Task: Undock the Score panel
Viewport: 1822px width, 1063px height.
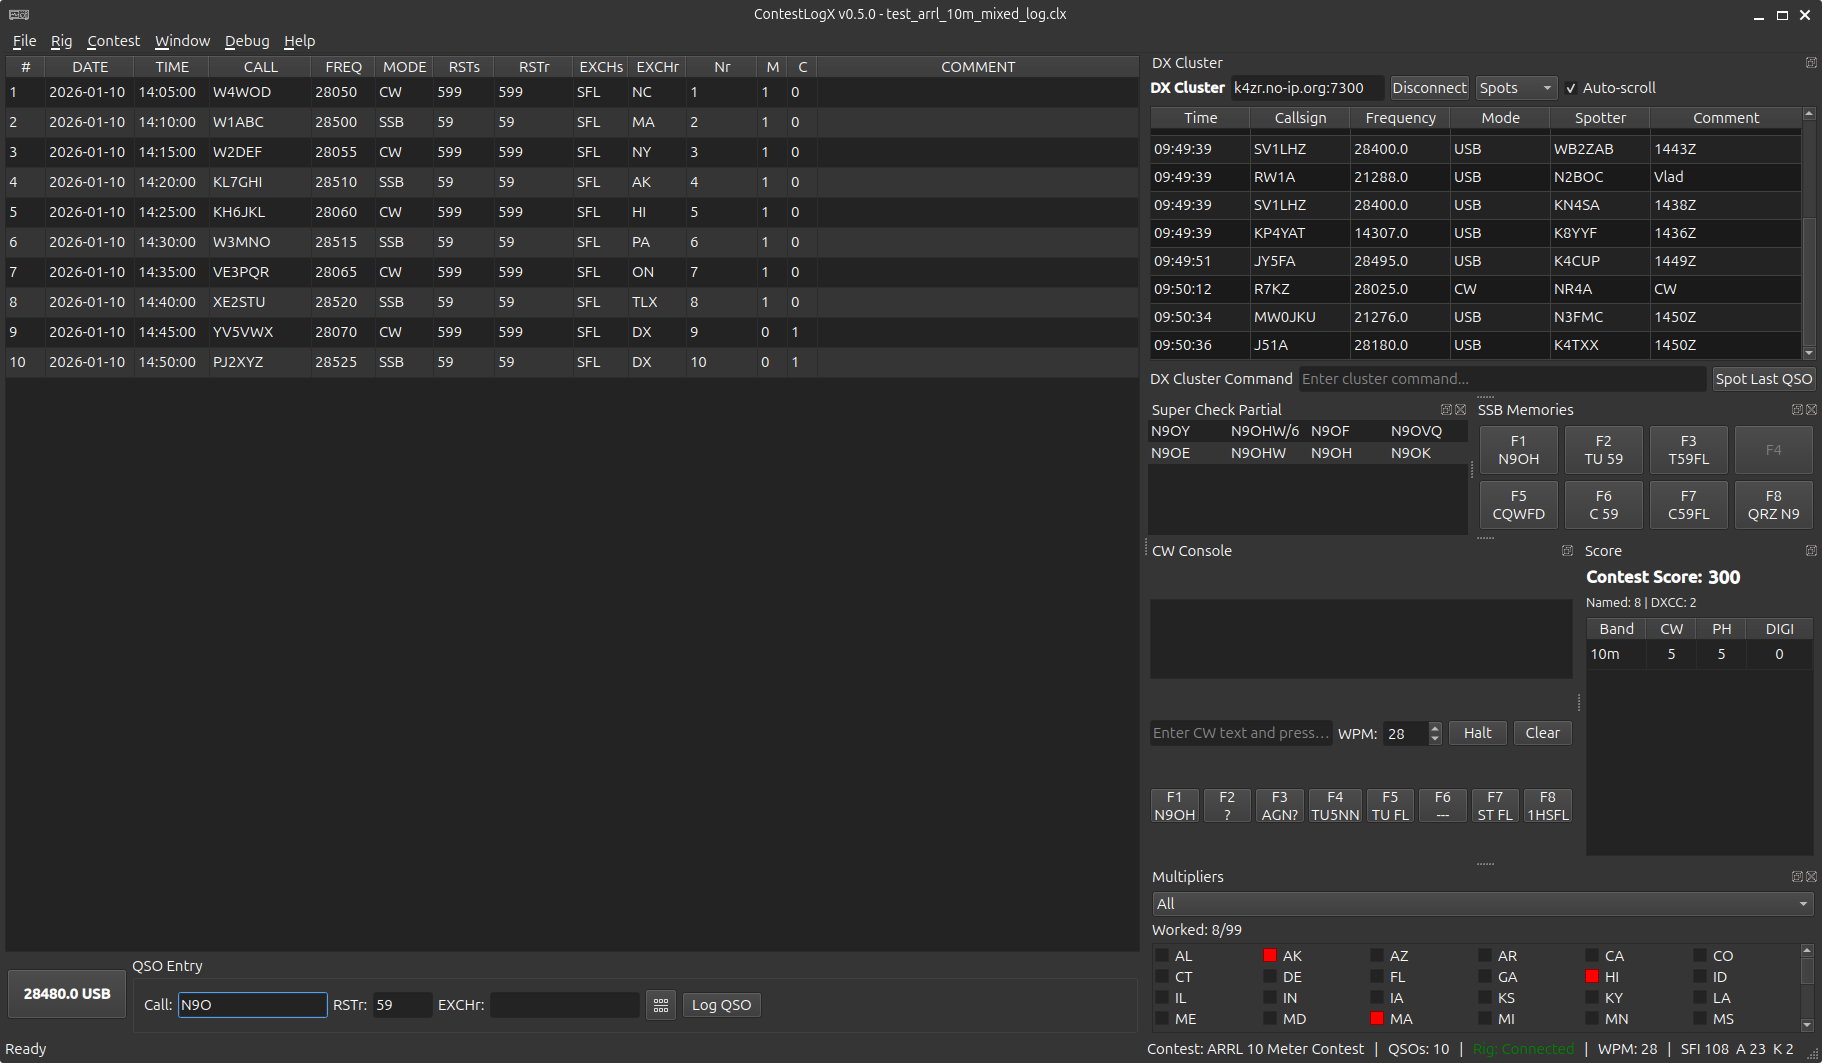Action: point(1810,550)
